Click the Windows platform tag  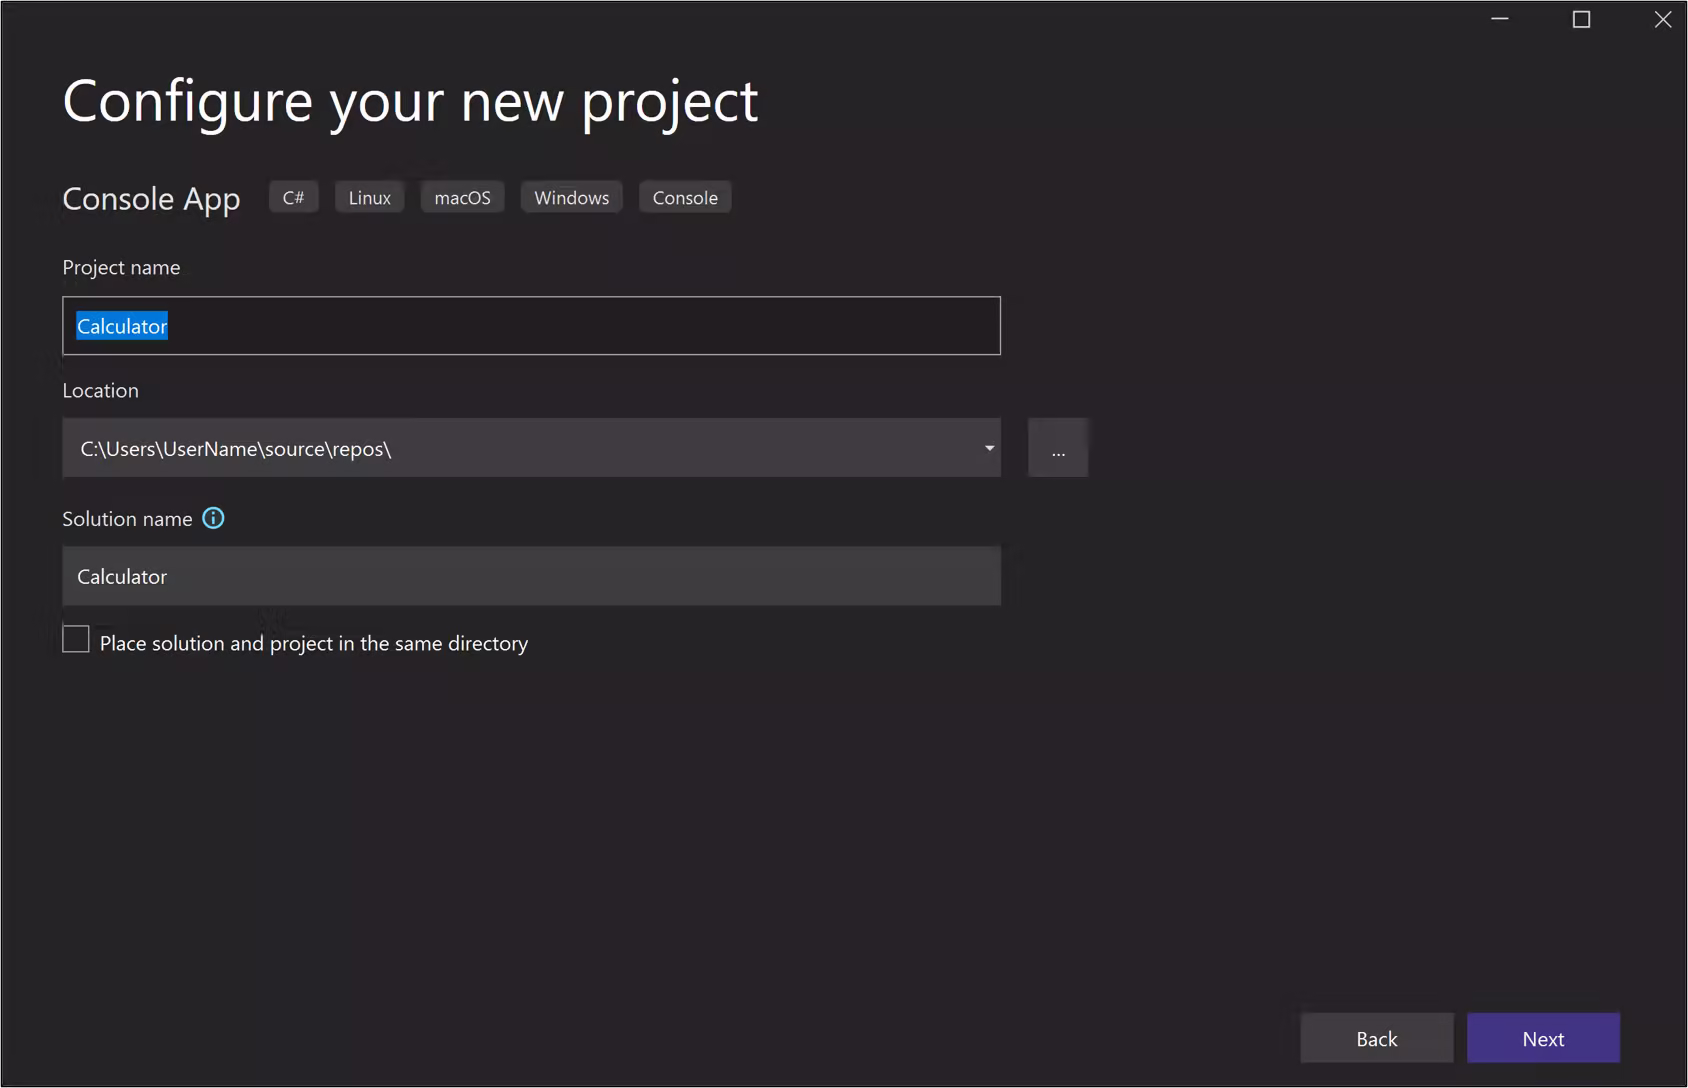tap(571, 198)
